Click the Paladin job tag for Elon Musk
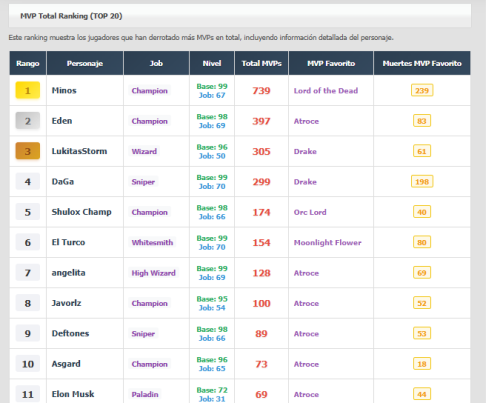The image size is (500, 403). tap(145, 394)
